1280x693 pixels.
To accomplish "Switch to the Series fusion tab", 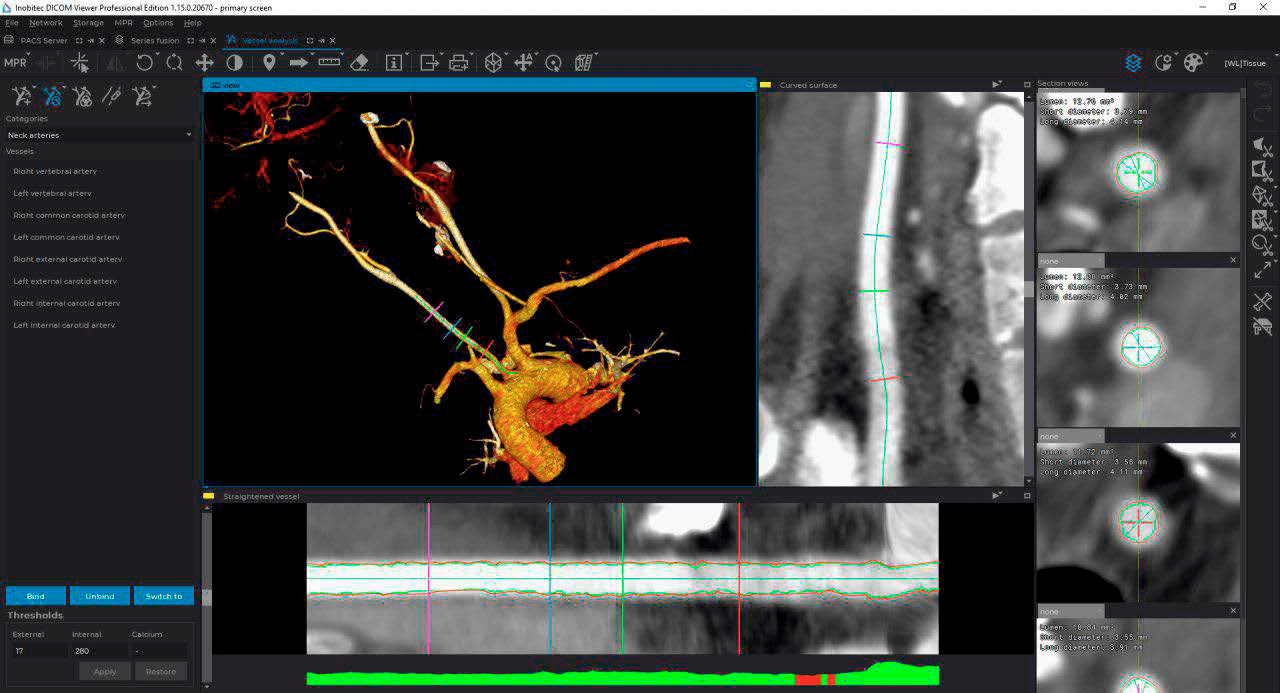I will click(155, 41).
